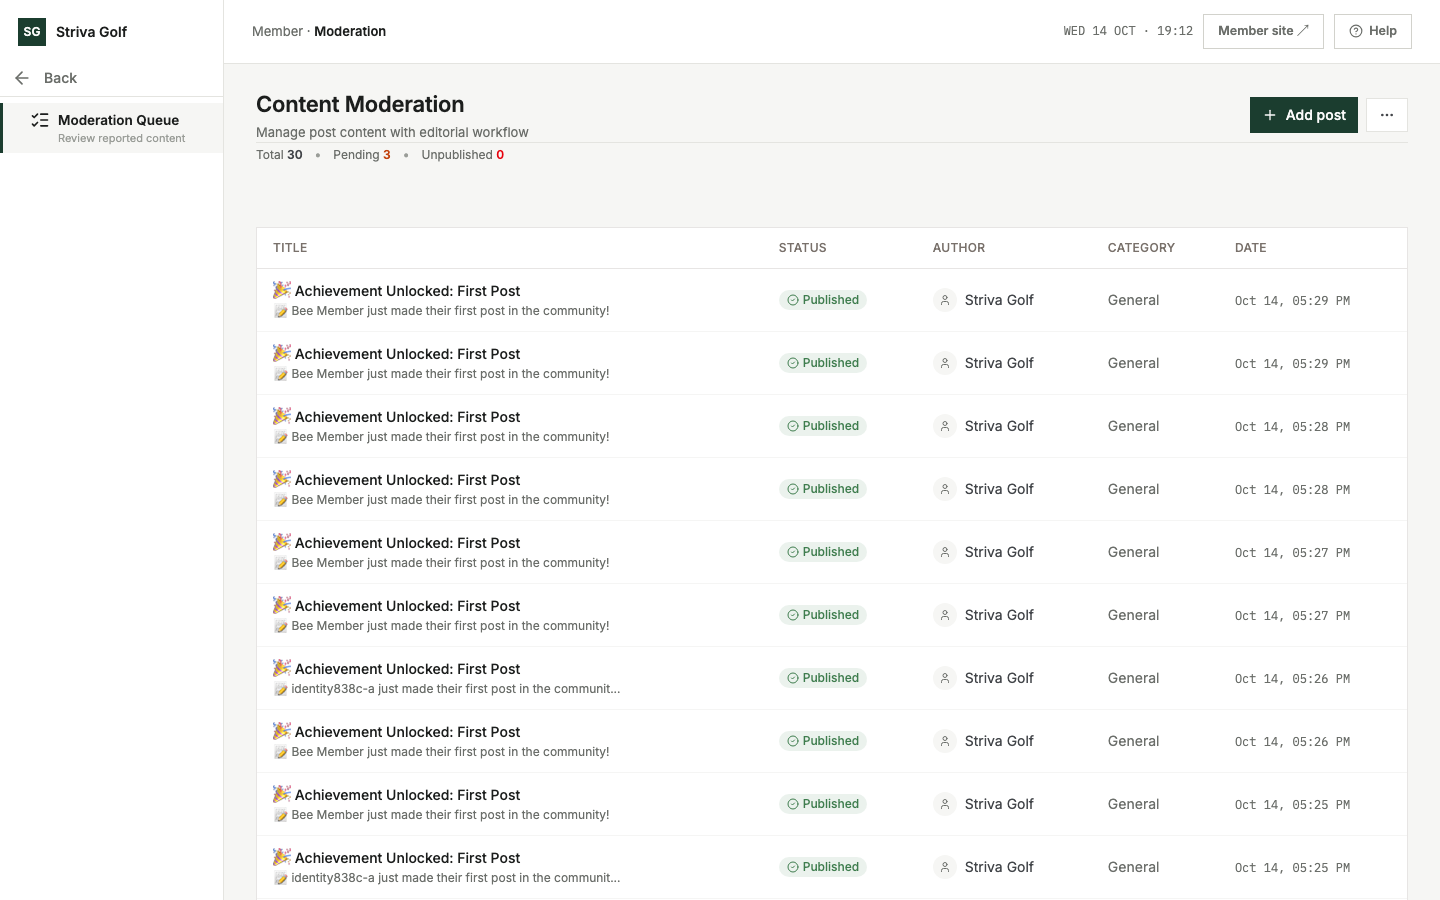Click author avatar on identity838c-a 05:26 PM post

click(x=945, y=678)
